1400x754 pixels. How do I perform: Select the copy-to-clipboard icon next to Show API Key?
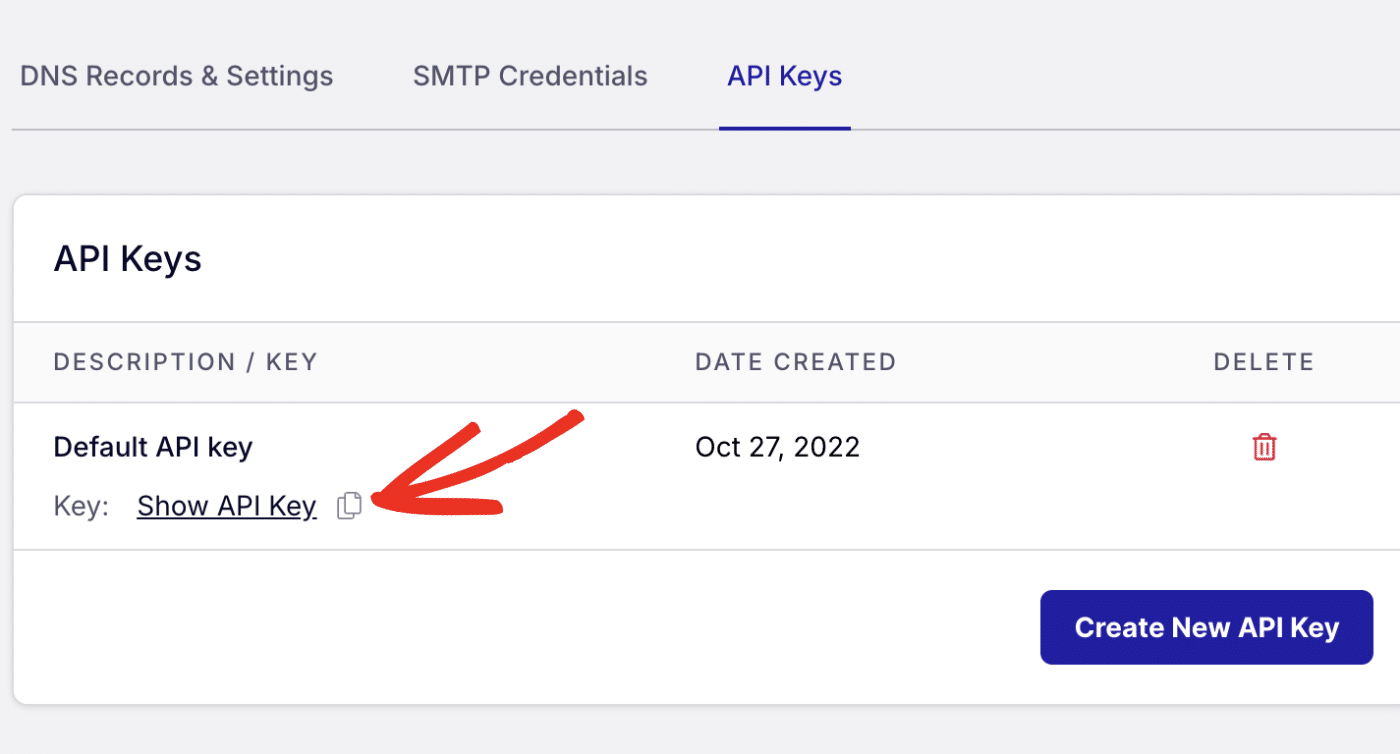[349, 506]
